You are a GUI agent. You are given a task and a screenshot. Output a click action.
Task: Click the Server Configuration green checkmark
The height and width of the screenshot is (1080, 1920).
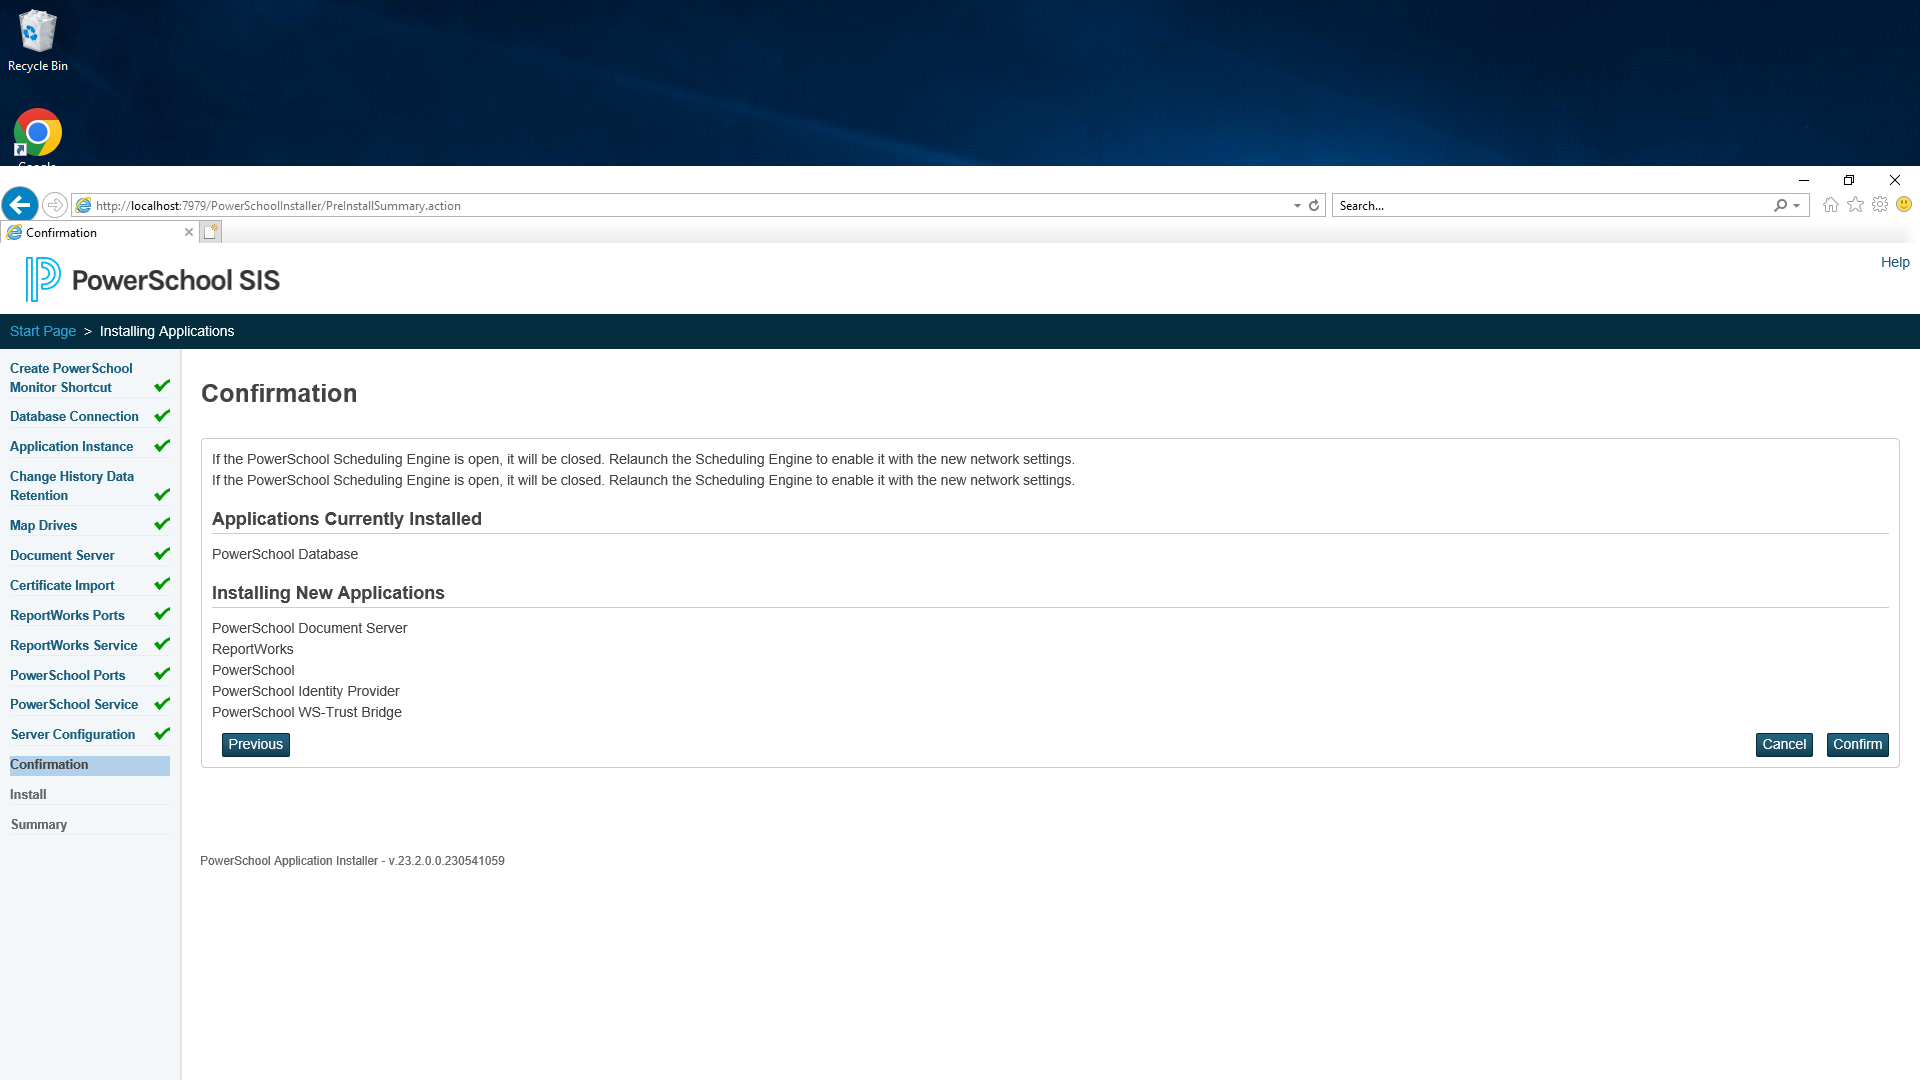click(x=162, y=734)
